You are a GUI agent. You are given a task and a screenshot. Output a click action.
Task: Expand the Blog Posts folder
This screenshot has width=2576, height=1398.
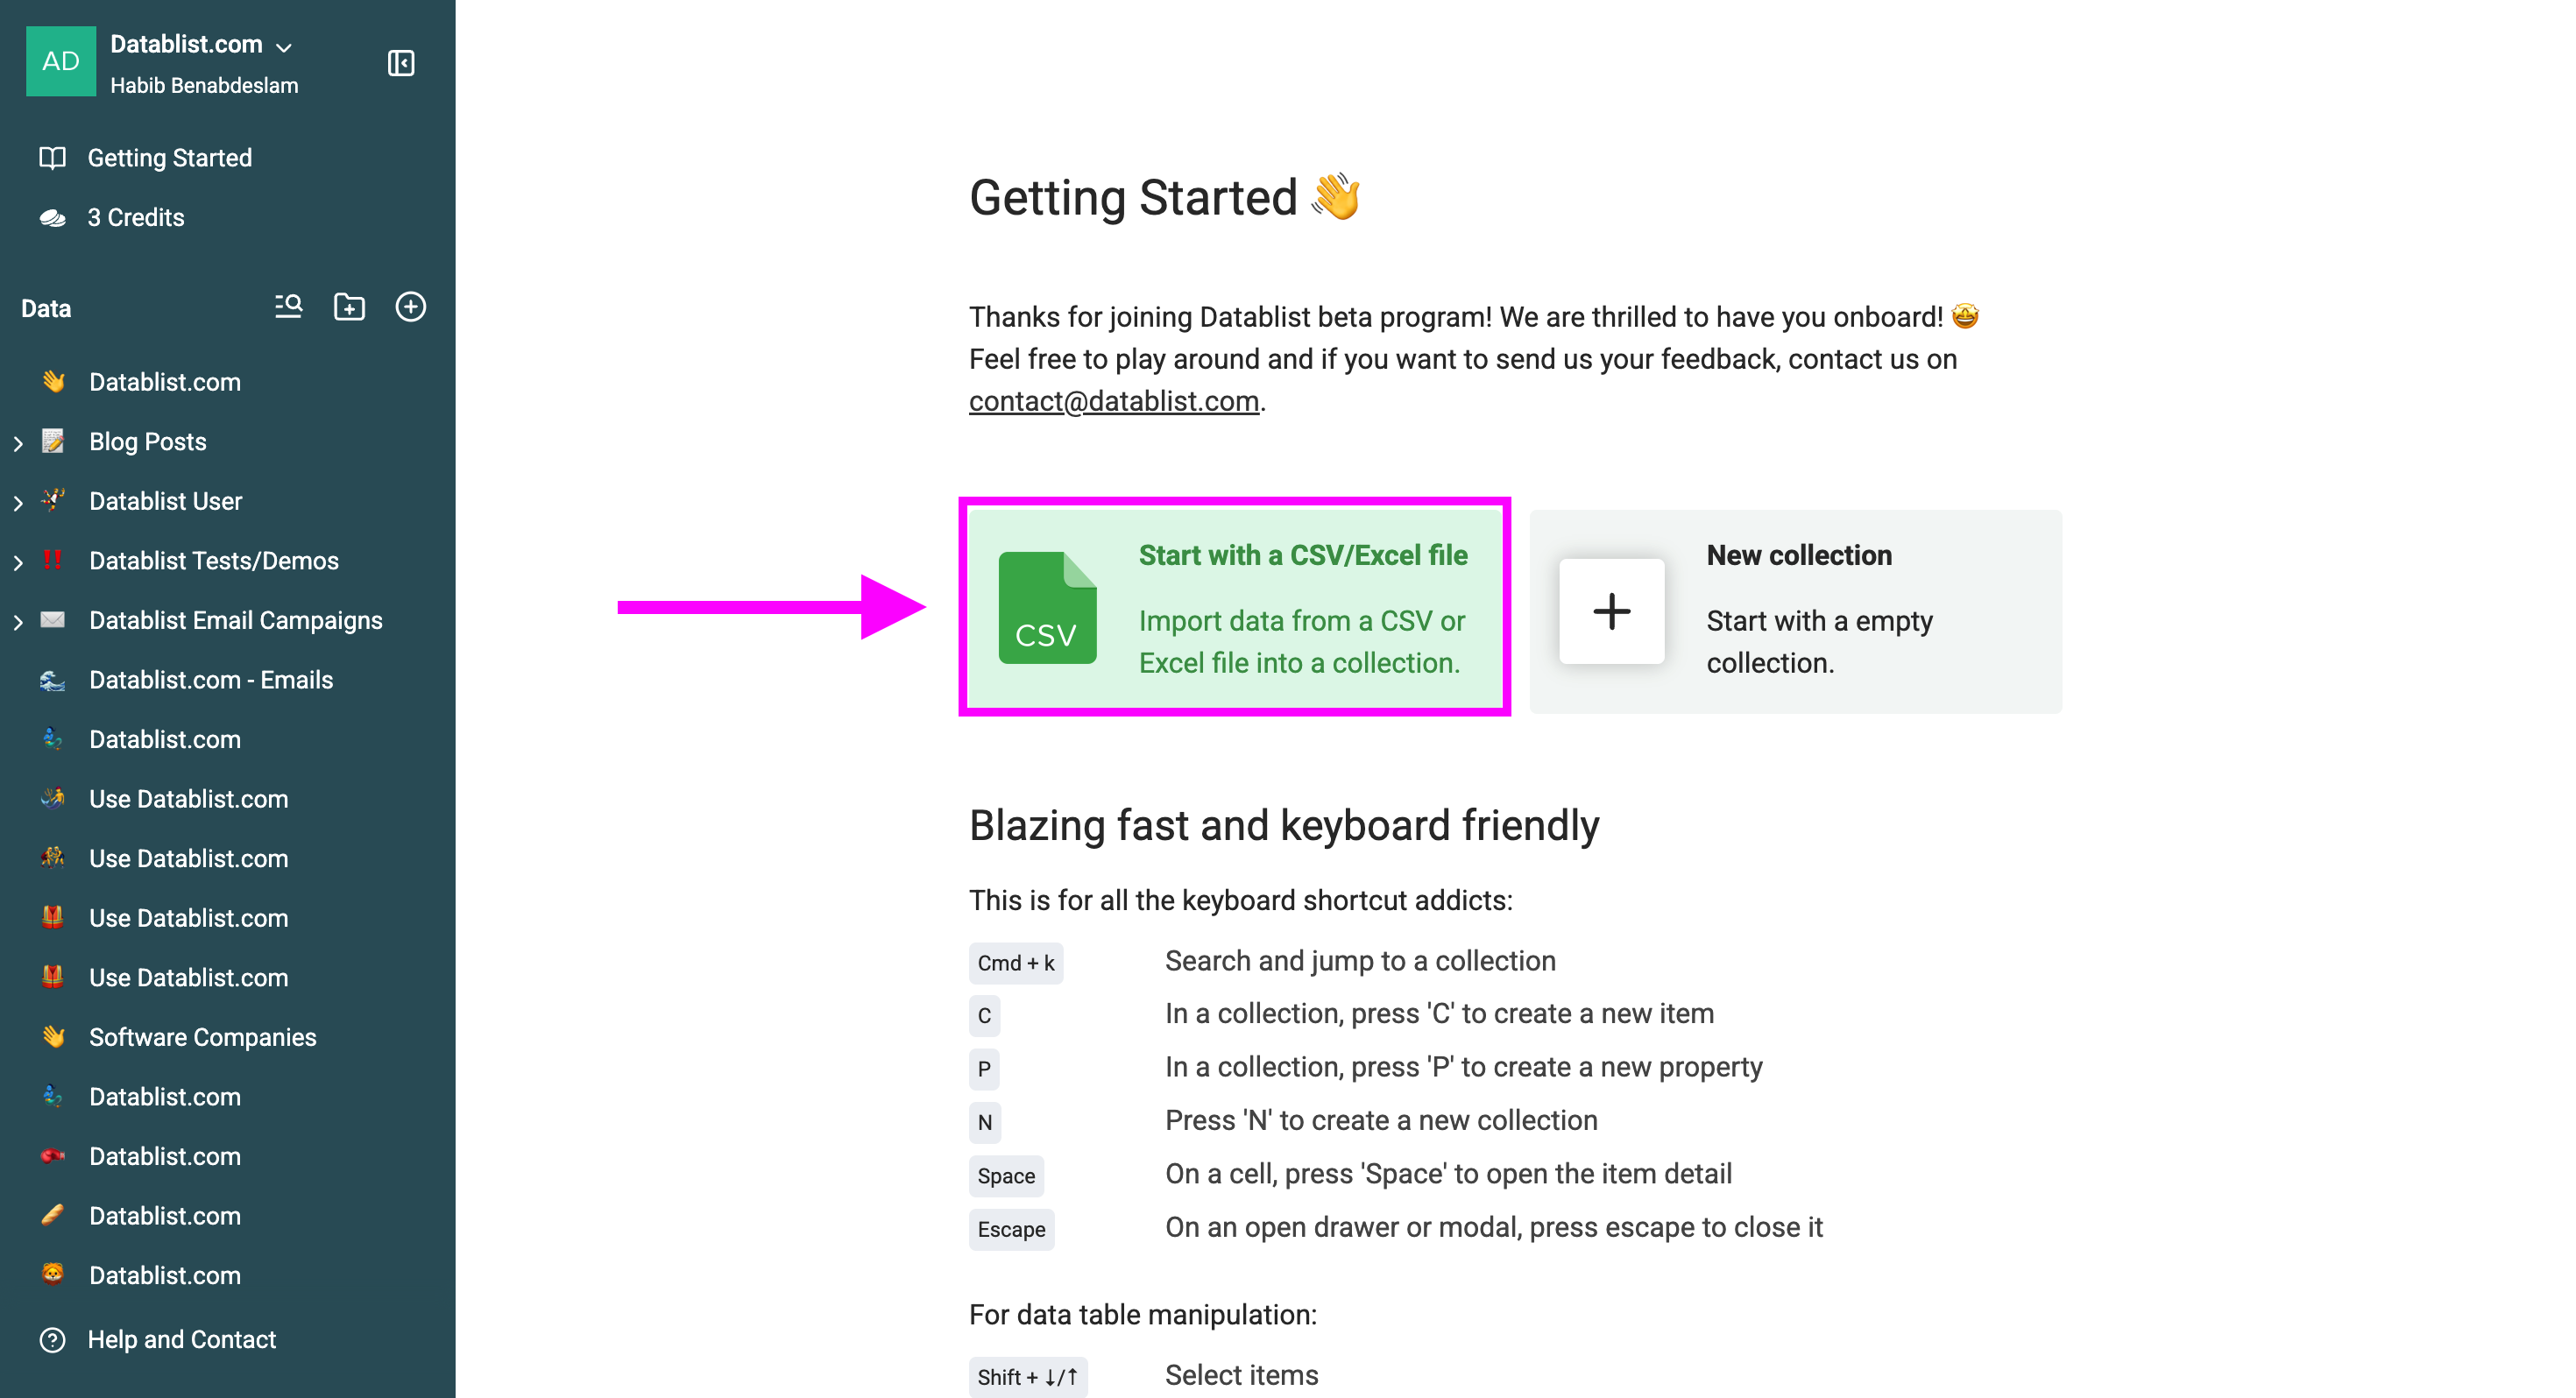pyautogui.click(x=18, y=444)
